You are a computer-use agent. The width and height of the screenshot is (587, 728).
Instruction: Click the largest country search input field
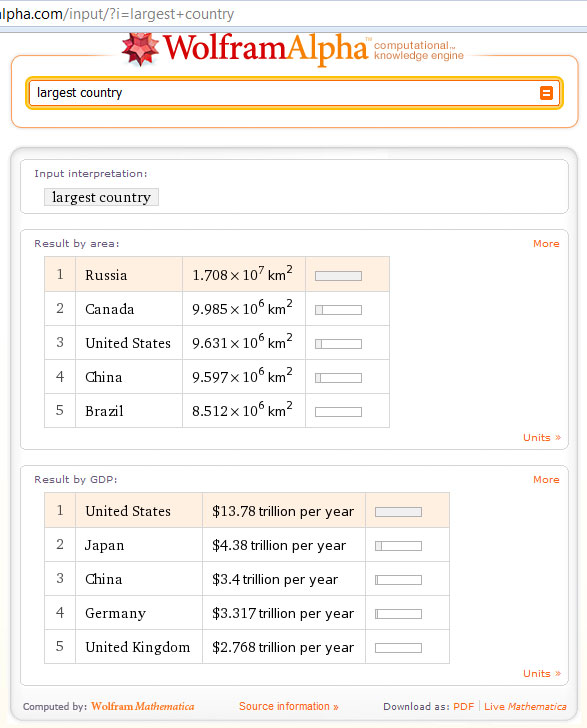pyautogui.click(x=294, y=93)
